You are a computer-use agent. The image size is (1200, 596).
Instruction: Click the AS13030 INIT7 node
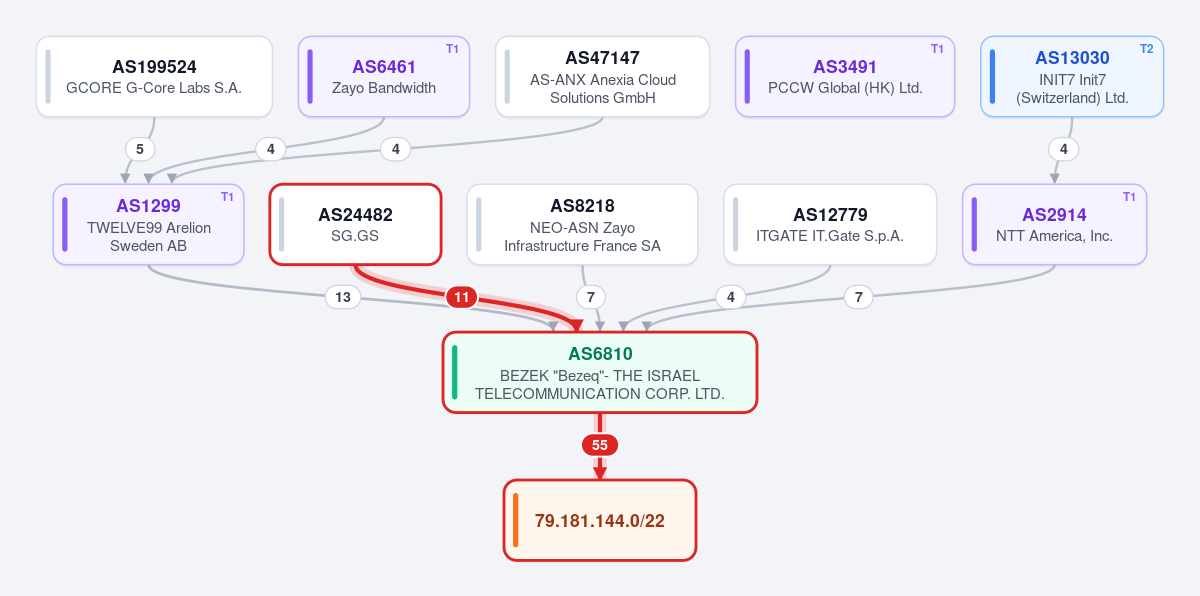pyautogui.click(x=1072, y=77)
